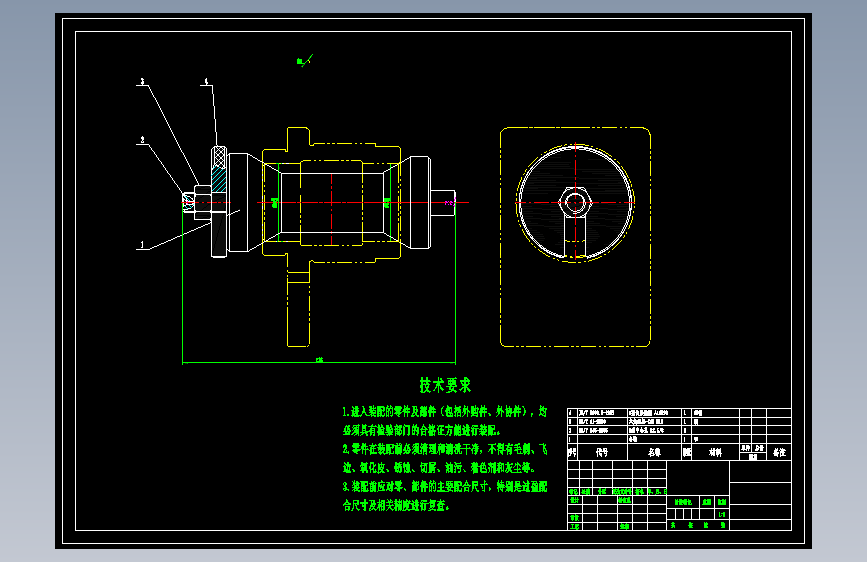This screenshot has height=562, width=867.
Task: Click balloon number 4 leader label
Action: pos(206,81)
